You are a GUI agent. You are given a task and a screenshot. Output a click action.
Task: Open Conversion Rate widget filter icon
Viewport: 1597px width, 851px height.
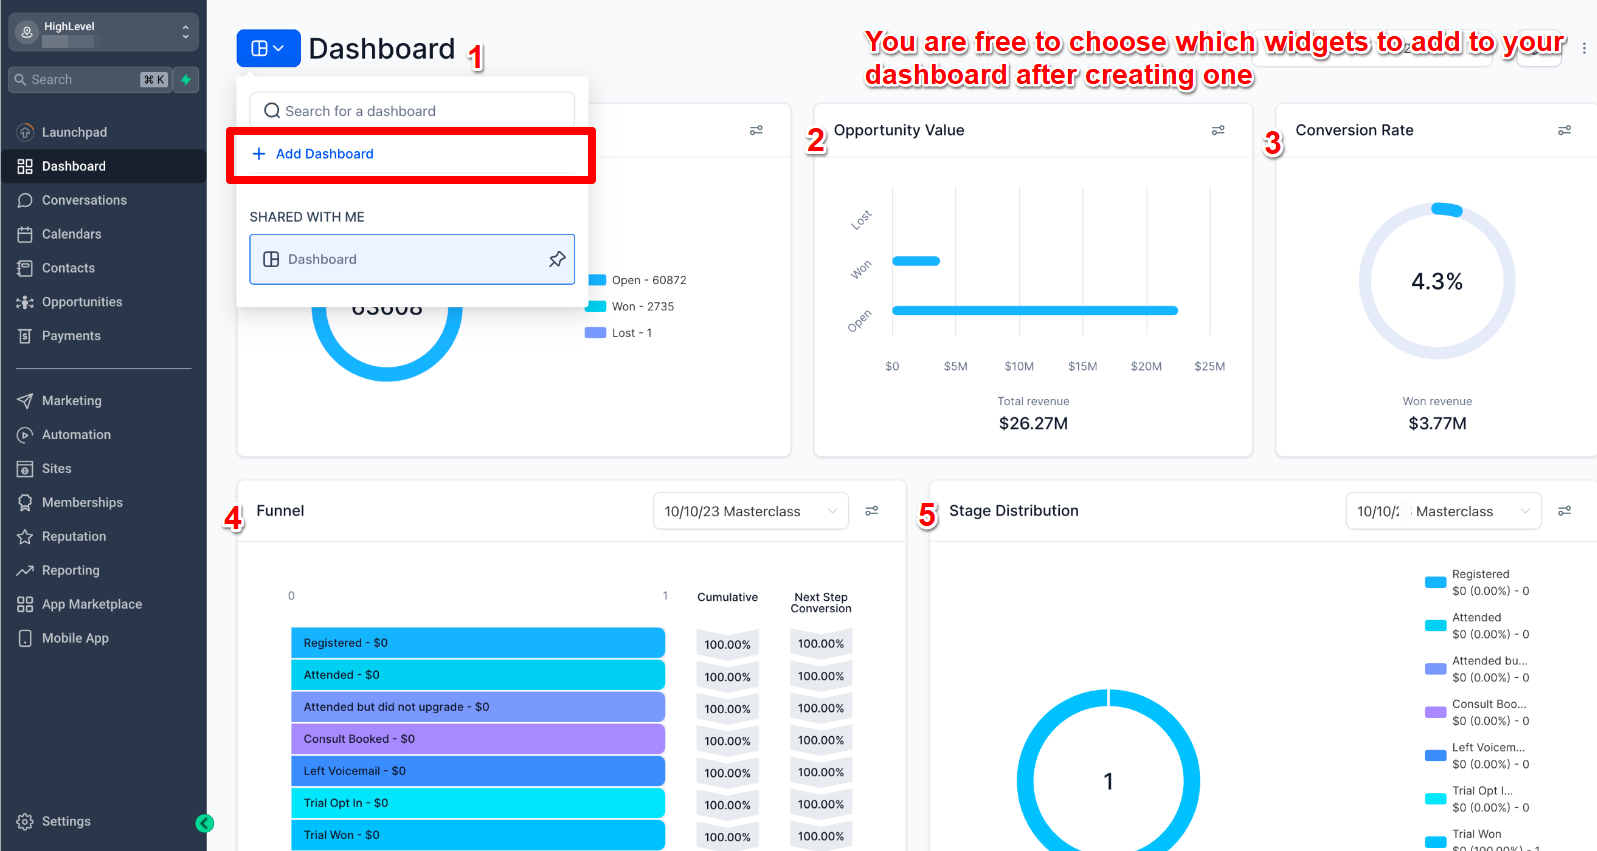click(x=1564, y=130)
